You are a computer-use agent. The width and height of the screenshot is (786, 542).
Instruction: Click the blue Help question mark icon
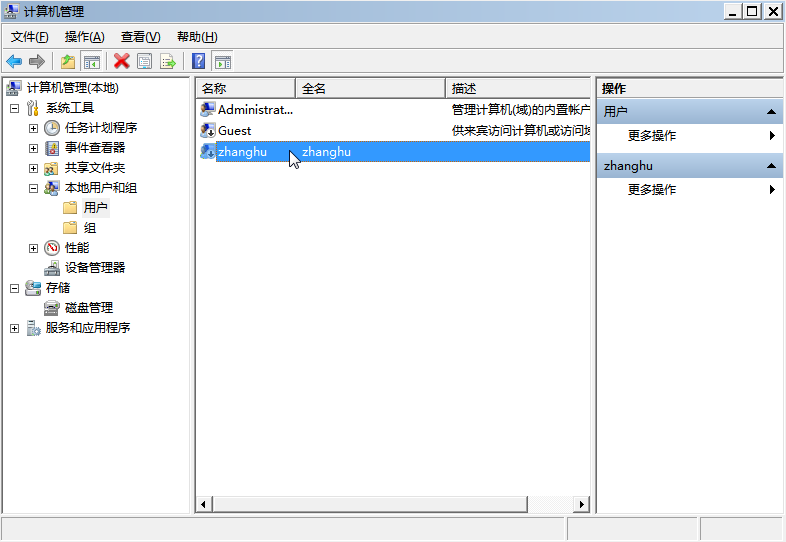198,61
